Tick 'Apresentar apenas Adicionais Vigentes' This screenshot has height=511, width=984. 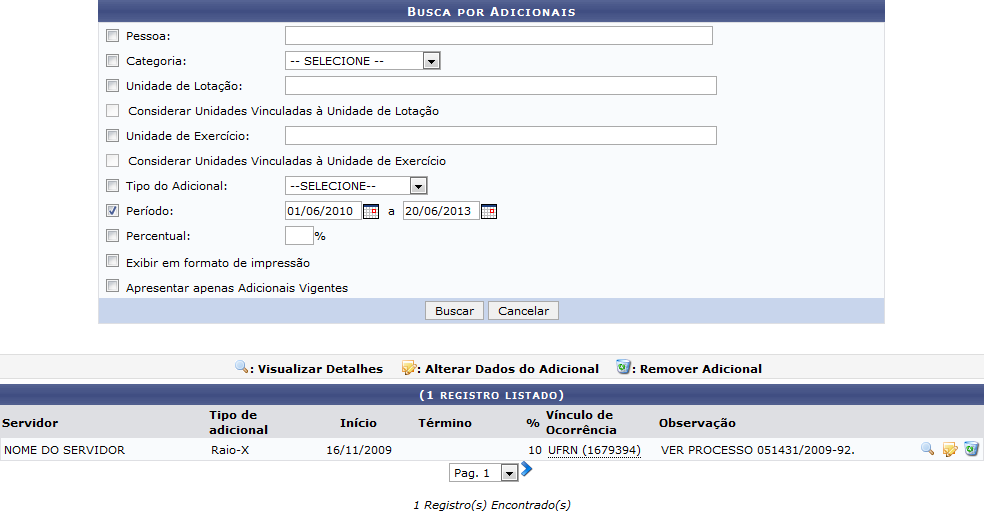coord(113,287)
